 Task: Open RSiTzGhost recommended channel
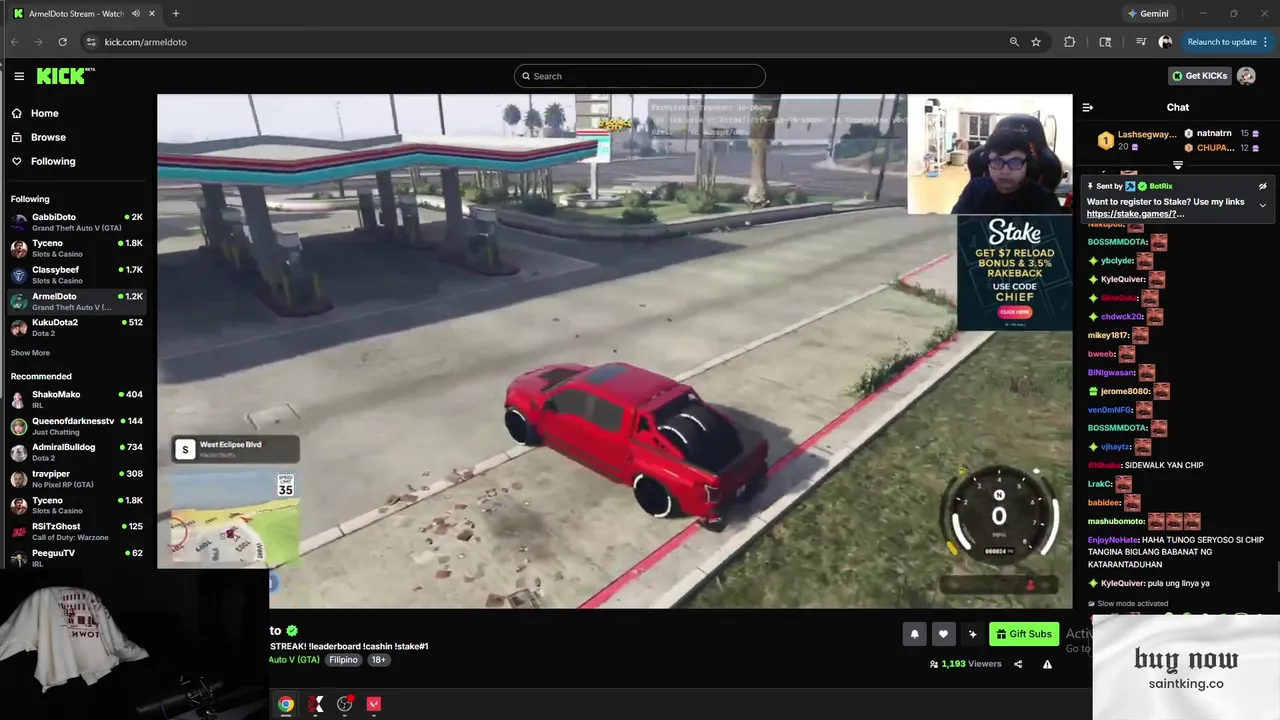click(x=77, y=531)
